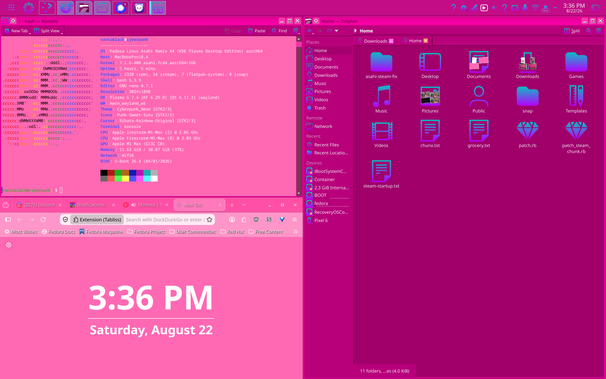
Task: Close the Home tab in Dolphin
Action: point(426,41)
